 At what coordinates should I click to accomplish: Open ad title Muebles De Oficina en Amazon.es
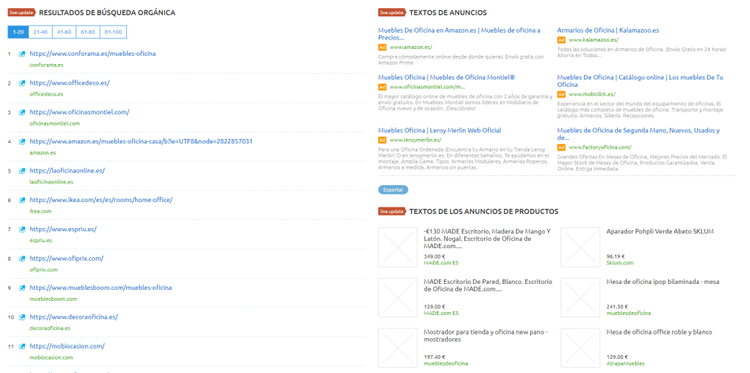pos(459,33)
